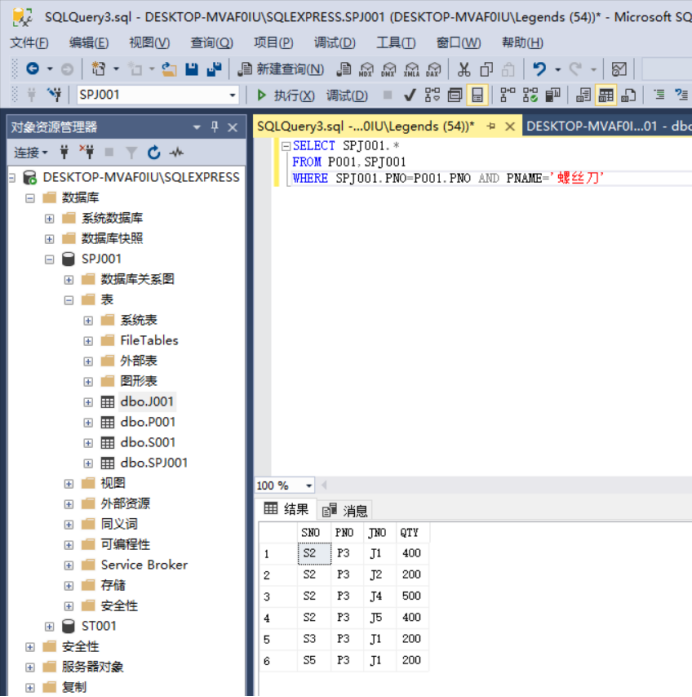
Task: Select the Service Broker folder
Action: pyautogui.click(x=144, y=565)
